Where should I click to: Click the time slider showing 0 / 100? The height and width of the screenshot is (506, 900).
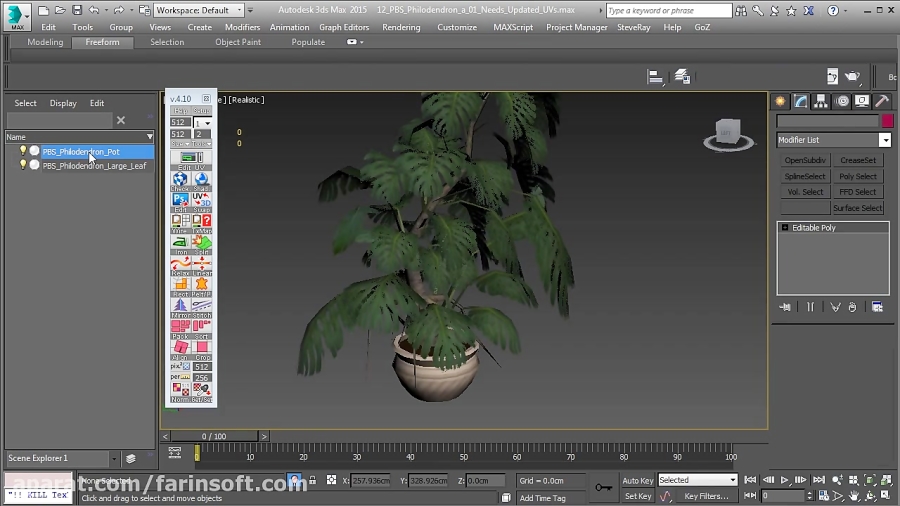(214, 437)
